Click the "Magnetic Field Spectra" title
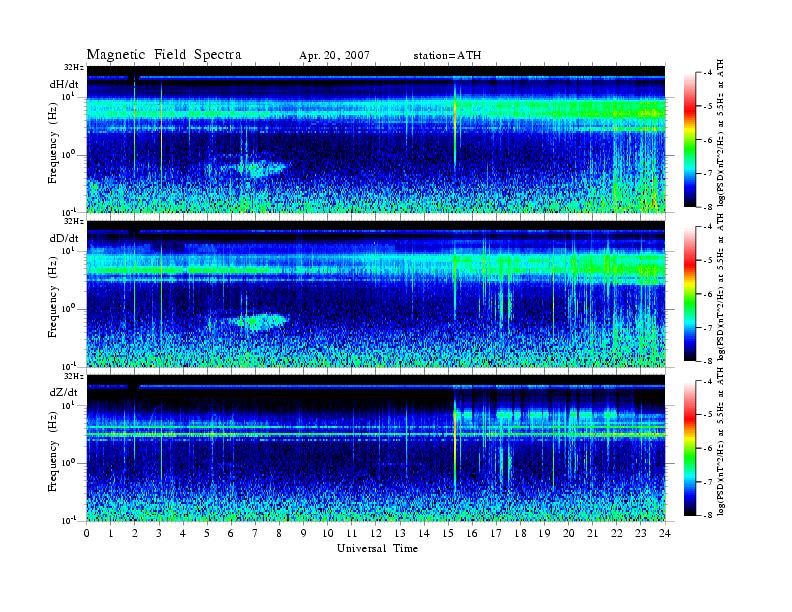The image size is (792, 612). click(164, 55)
